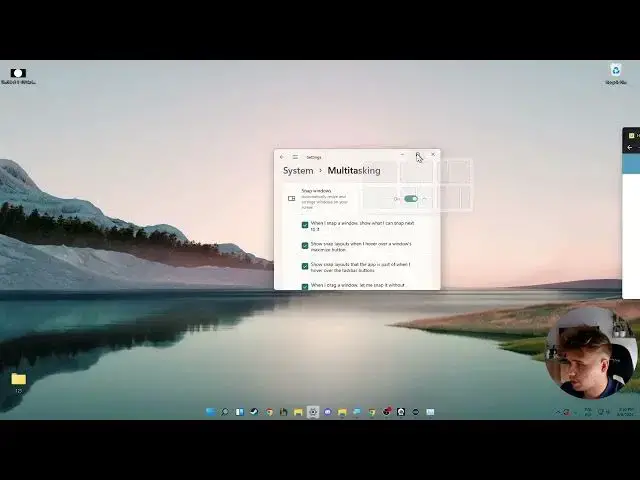The height and width of the screenshot is (480, 640).
Task: Turn off the Snap windows toggle
Action: pos(411,199)
